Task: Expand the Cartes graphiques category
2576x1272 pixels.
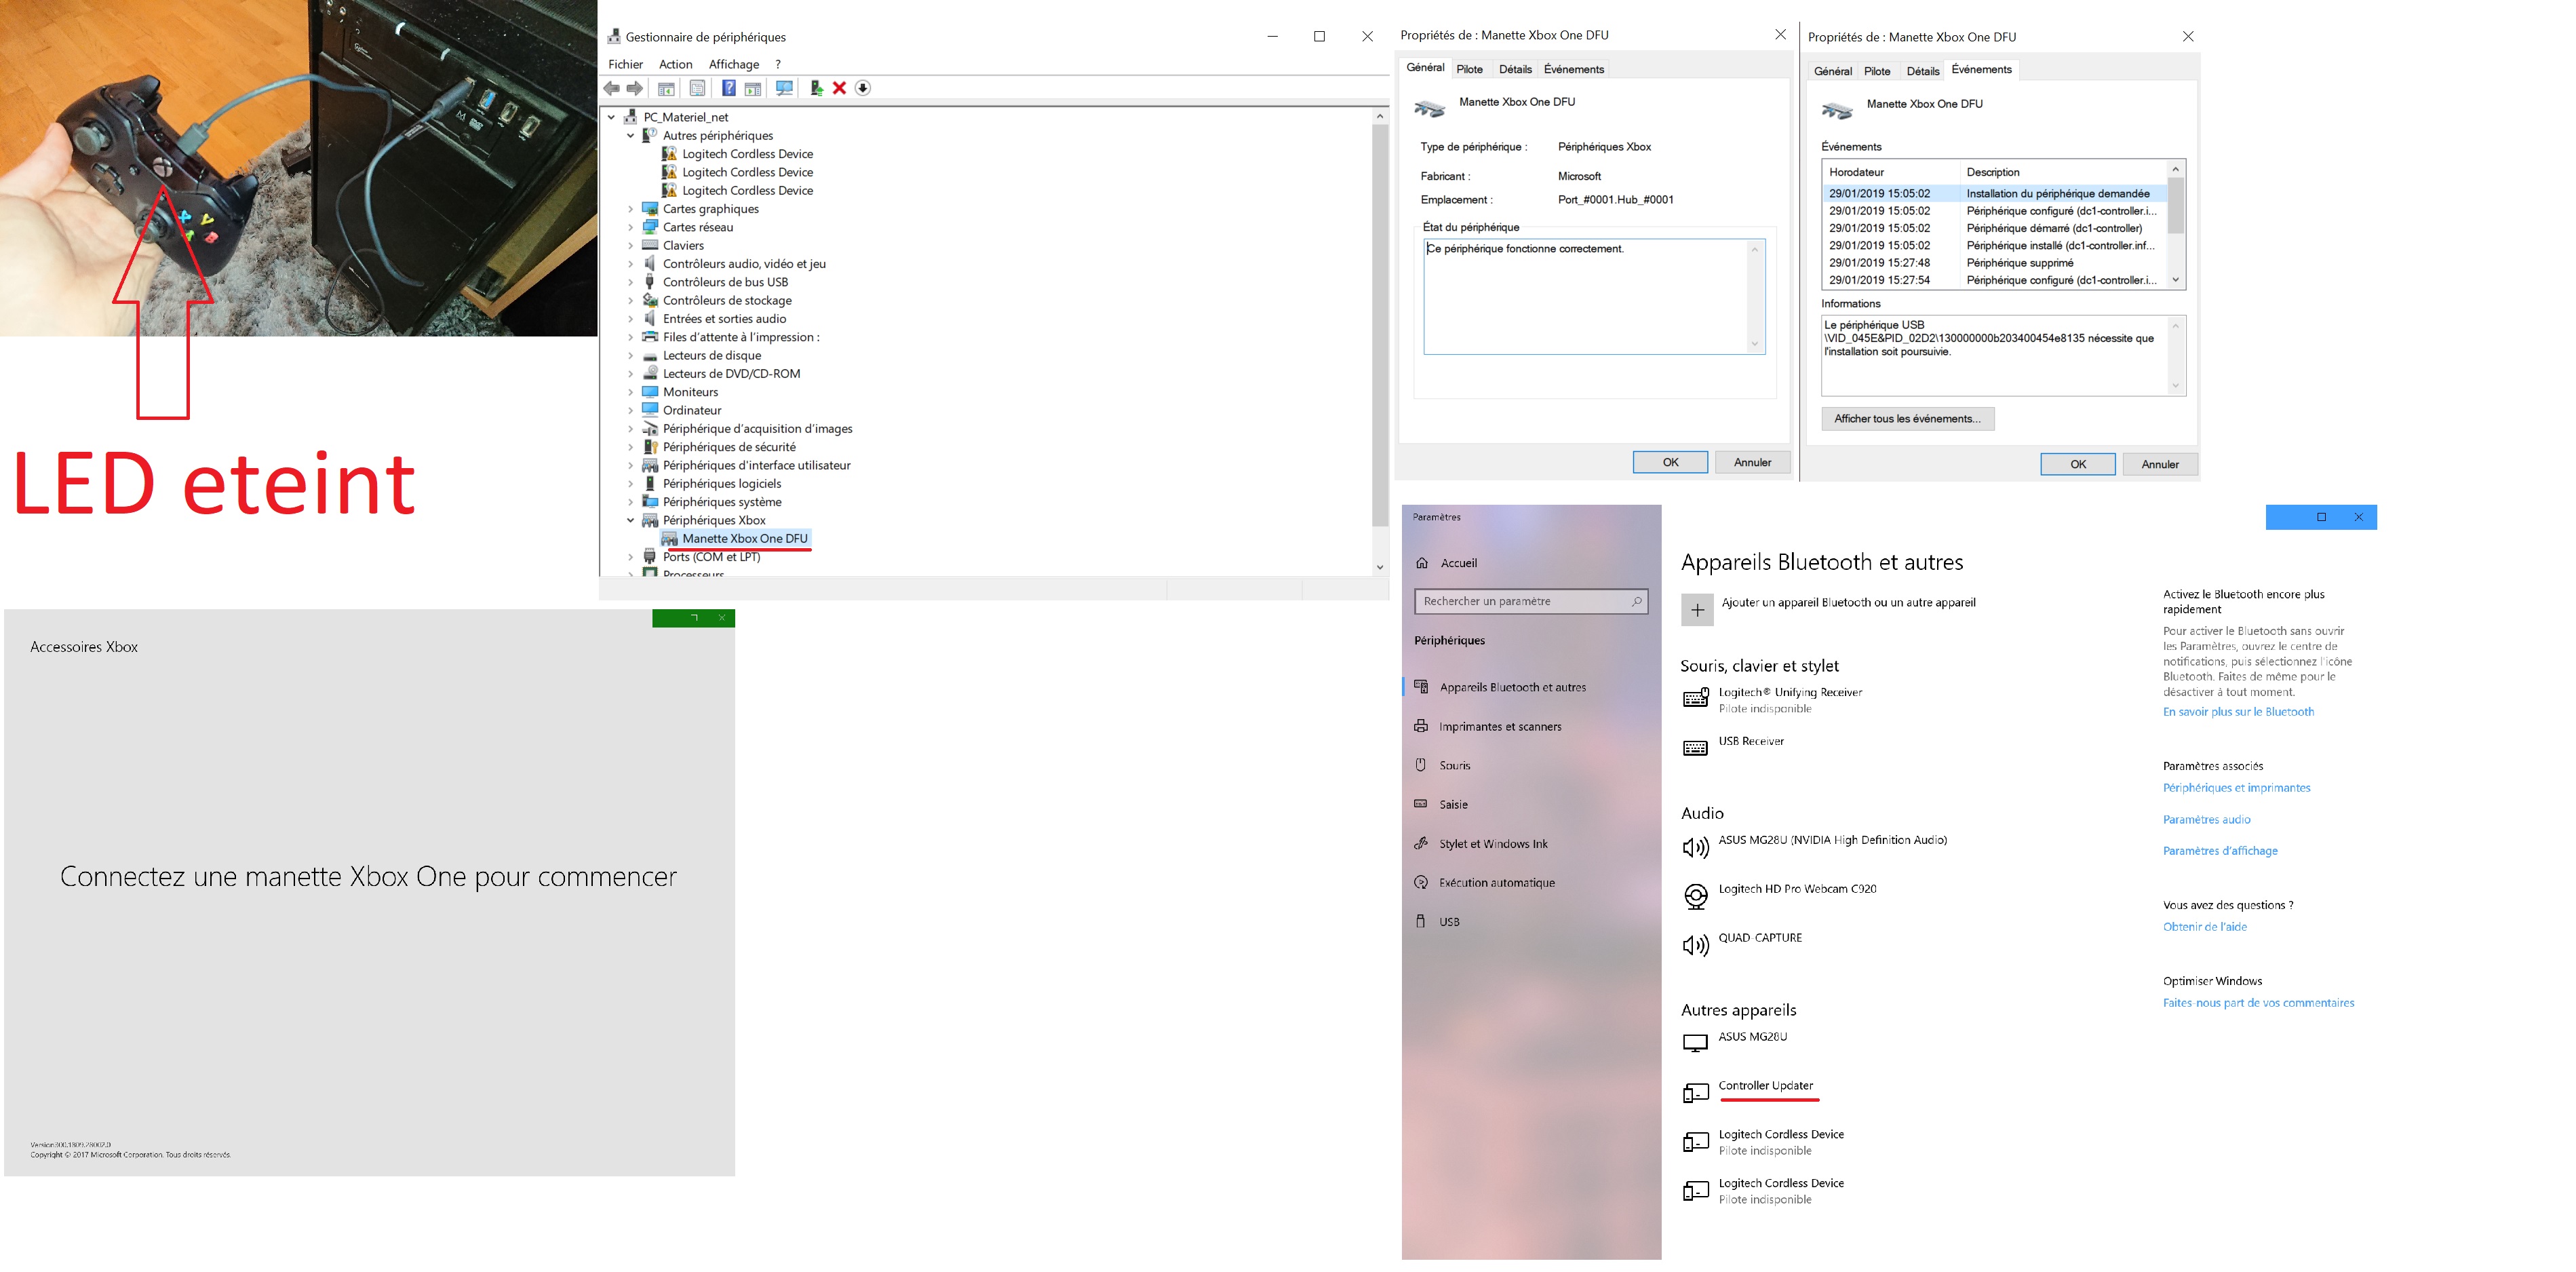Action: click(x=630, y=209)
